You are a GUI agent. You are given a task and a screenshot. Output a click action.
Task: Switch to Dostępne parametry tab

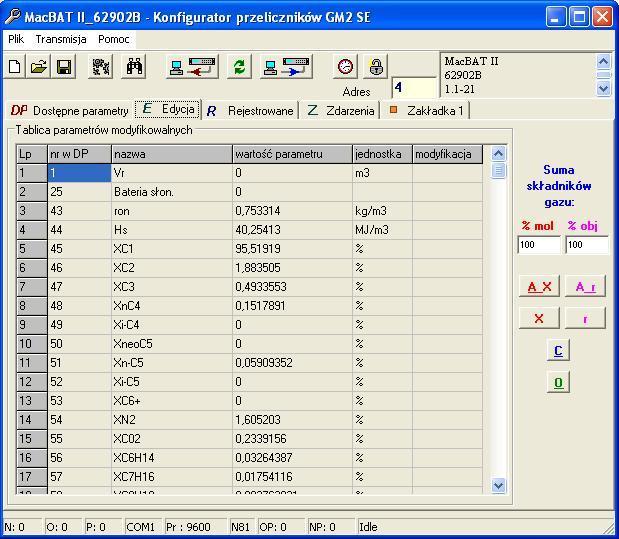pyautogui.click(x=69, y=111)
